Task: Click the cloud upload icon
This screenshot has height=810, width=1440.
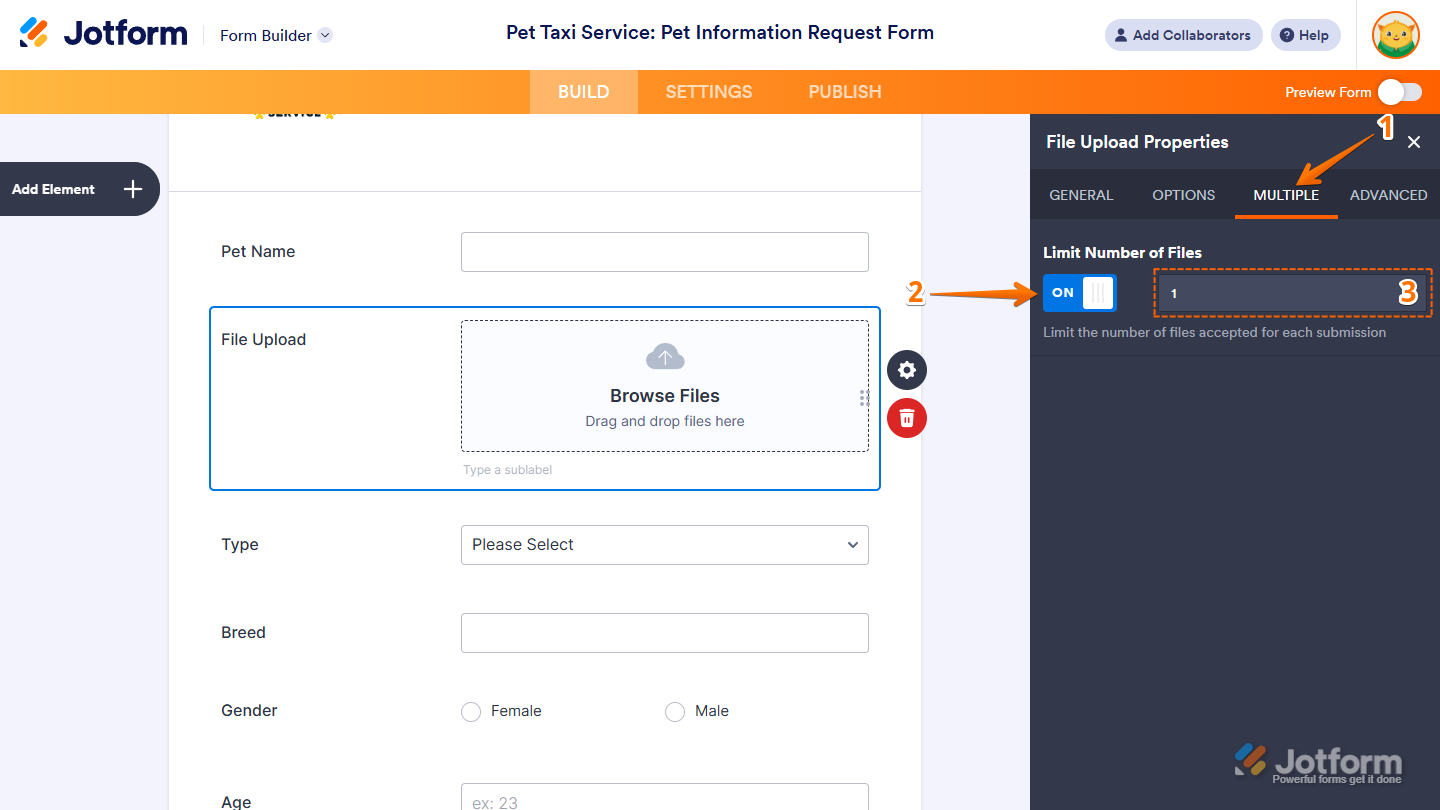Action: (665, 356)
